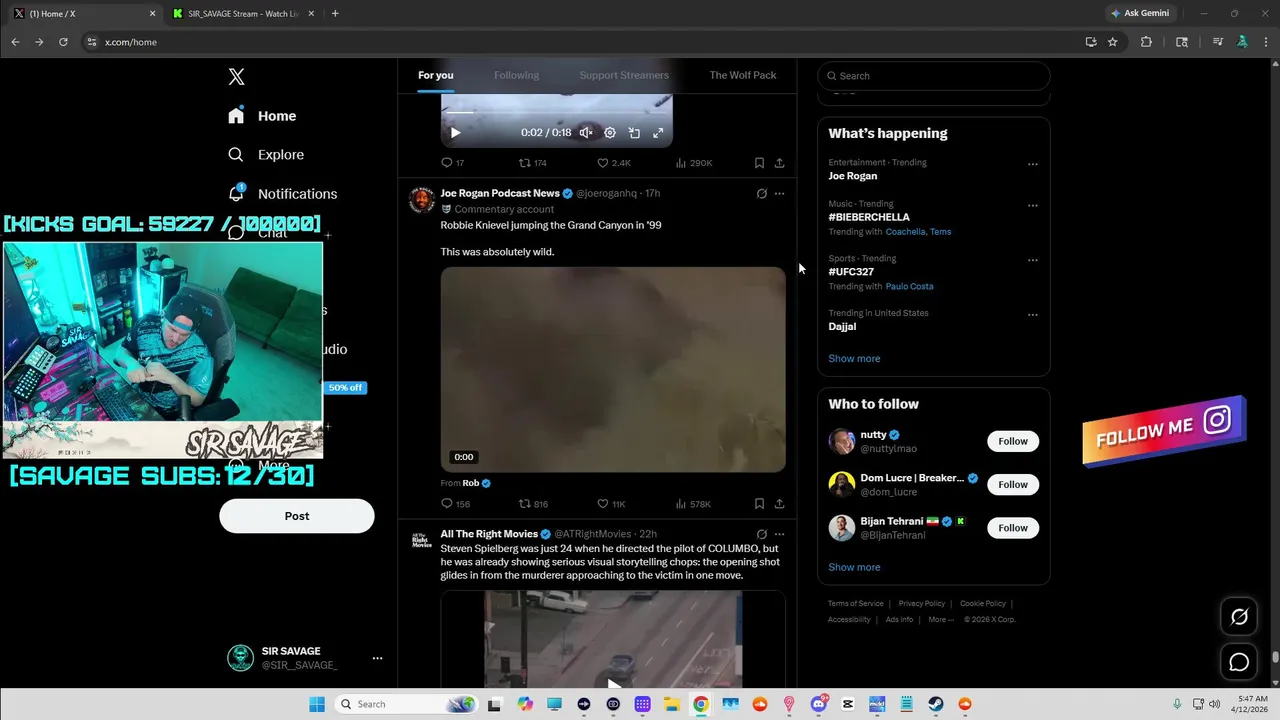Bookmark the post with 578K views

(759, 504)
